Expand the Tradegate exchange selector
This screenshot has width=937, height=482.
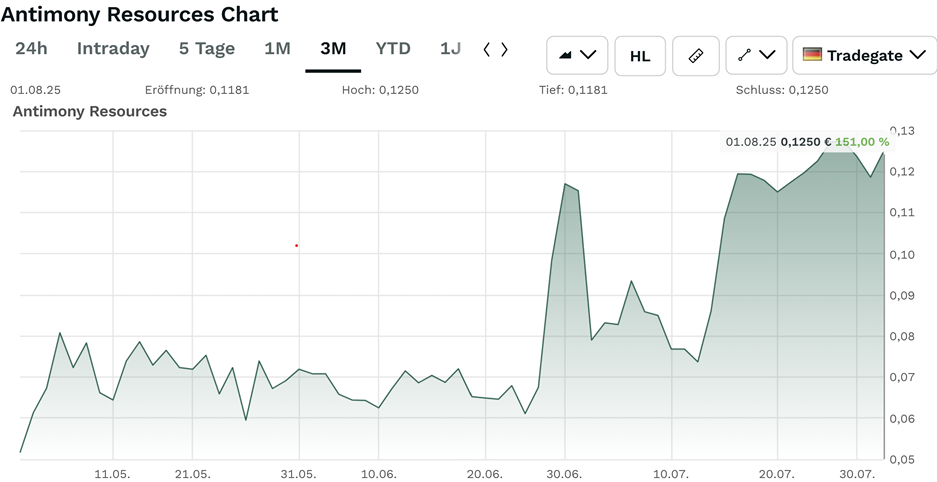coord(864,55)
